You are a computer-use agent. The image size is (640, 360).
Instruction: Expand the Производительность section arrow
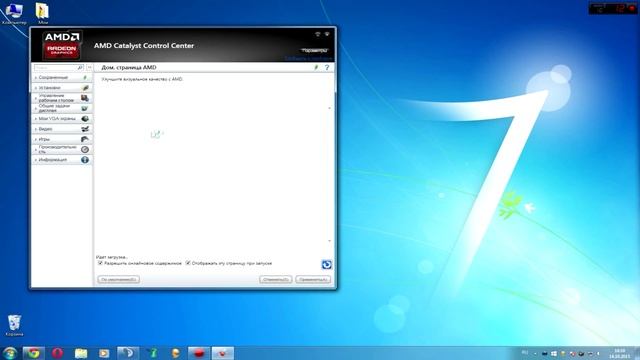(x=36, y=149)
